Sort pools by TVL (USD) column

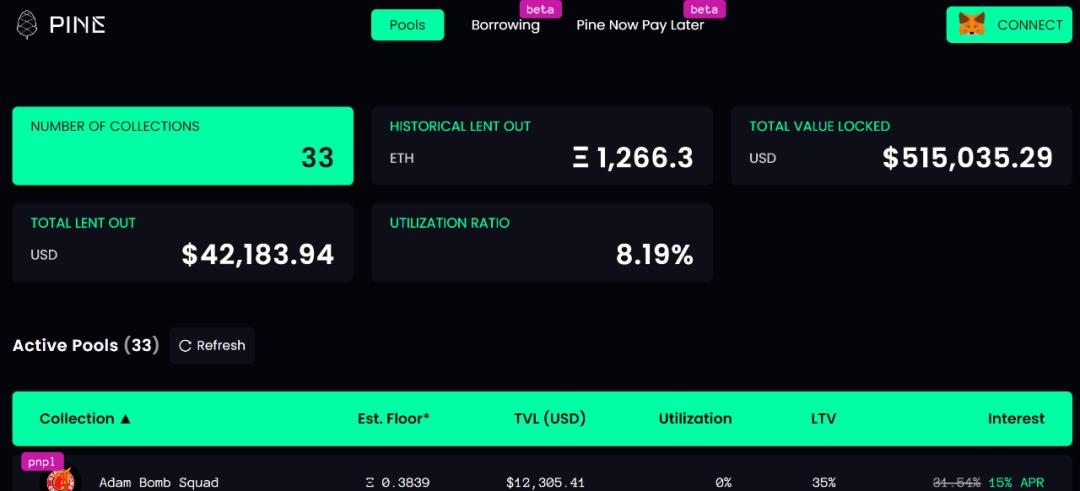(549, 419)
